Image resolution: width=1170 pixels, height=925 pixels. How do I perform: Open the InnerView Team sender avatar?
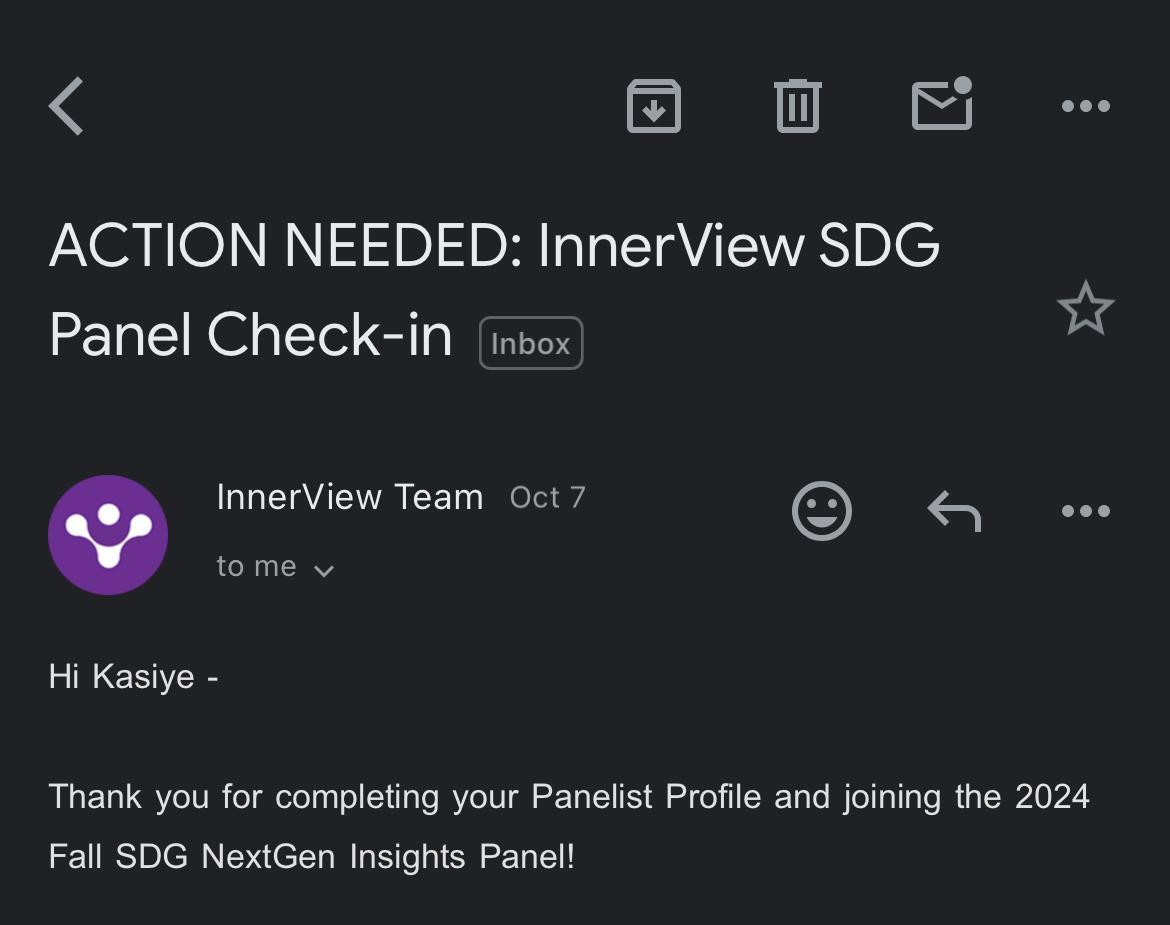click(108, 535)
